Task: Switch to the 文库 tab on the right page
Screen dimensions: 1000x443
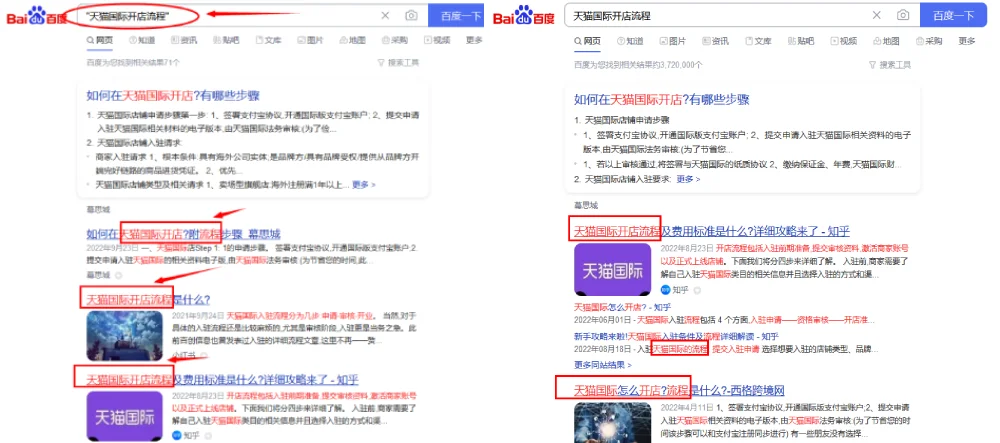Action: point(758,41)
